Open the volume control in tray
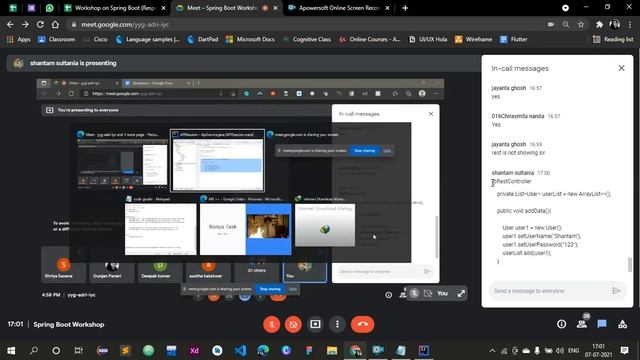 pyautogui.click(x=560, y=351)
